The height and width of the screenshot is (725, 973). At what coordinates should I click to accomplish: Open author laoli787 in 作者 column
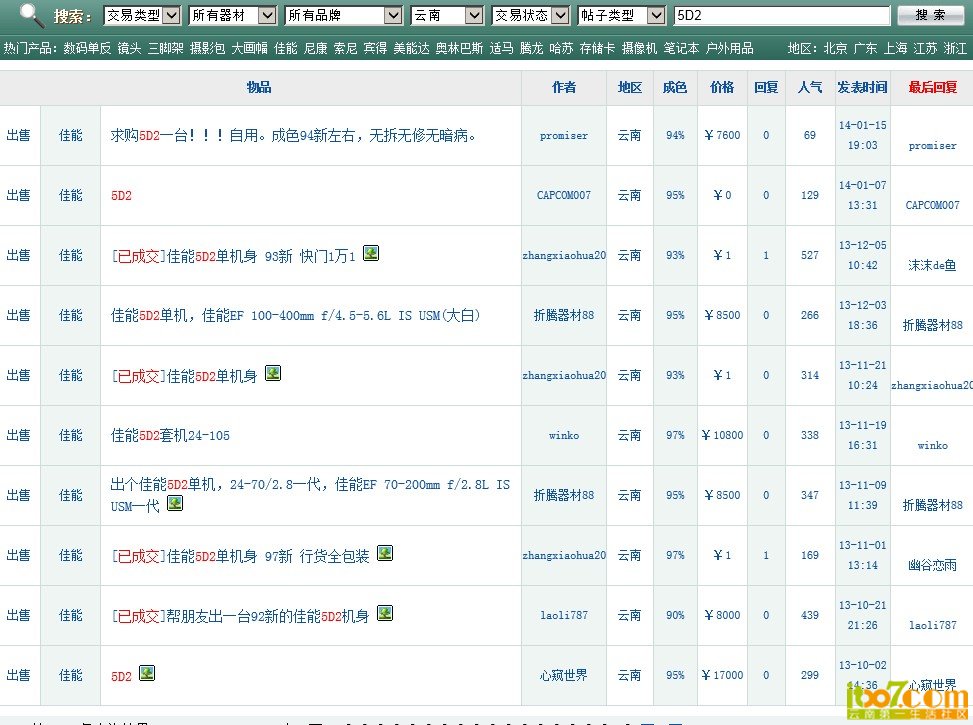click(x=563, y=615)
